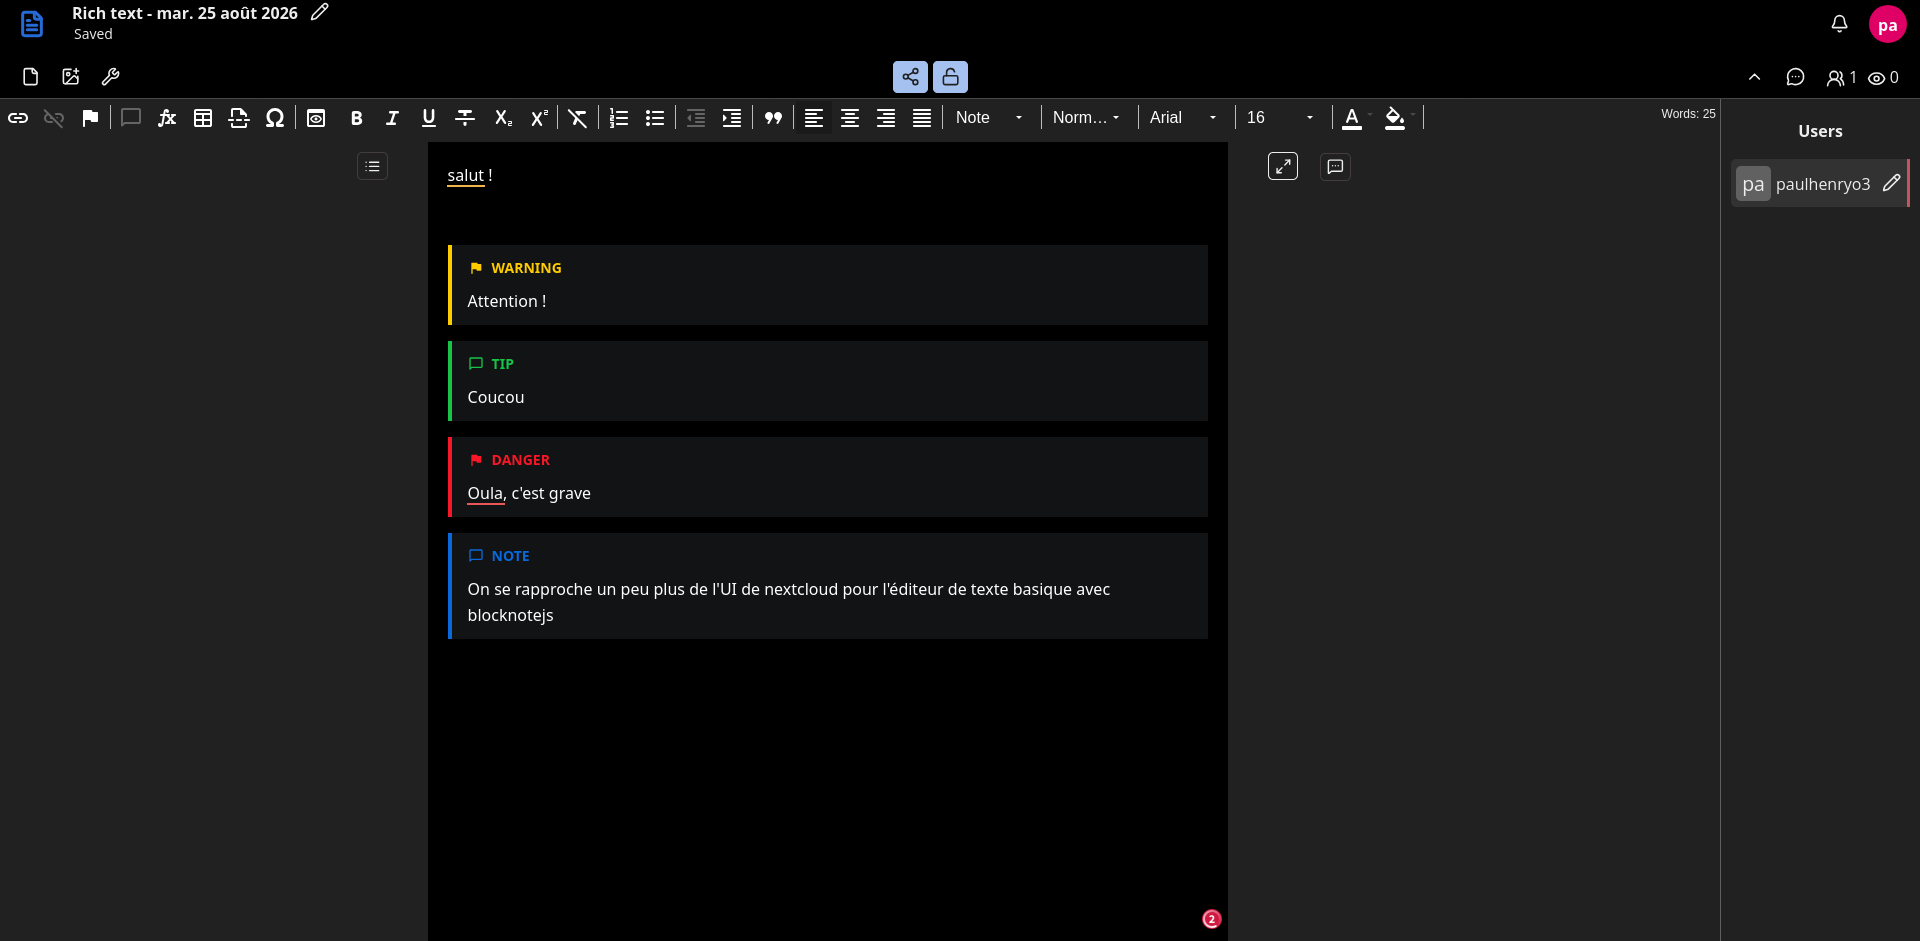The image size is (1920, 941).
Task: Click the DANGER callout text line
Action: click(x=529, y=493)
